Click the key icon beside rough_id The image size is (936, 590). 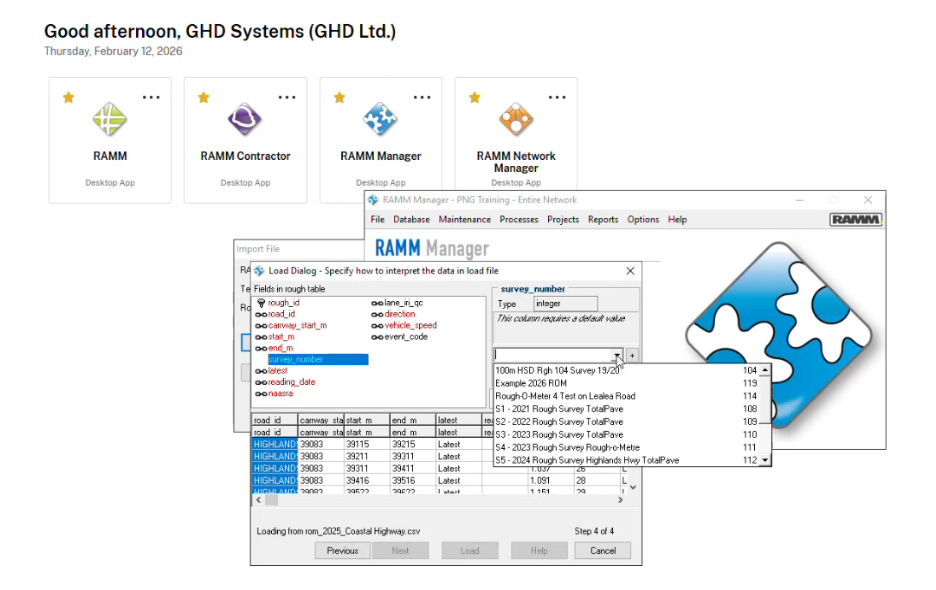[261, 303]
